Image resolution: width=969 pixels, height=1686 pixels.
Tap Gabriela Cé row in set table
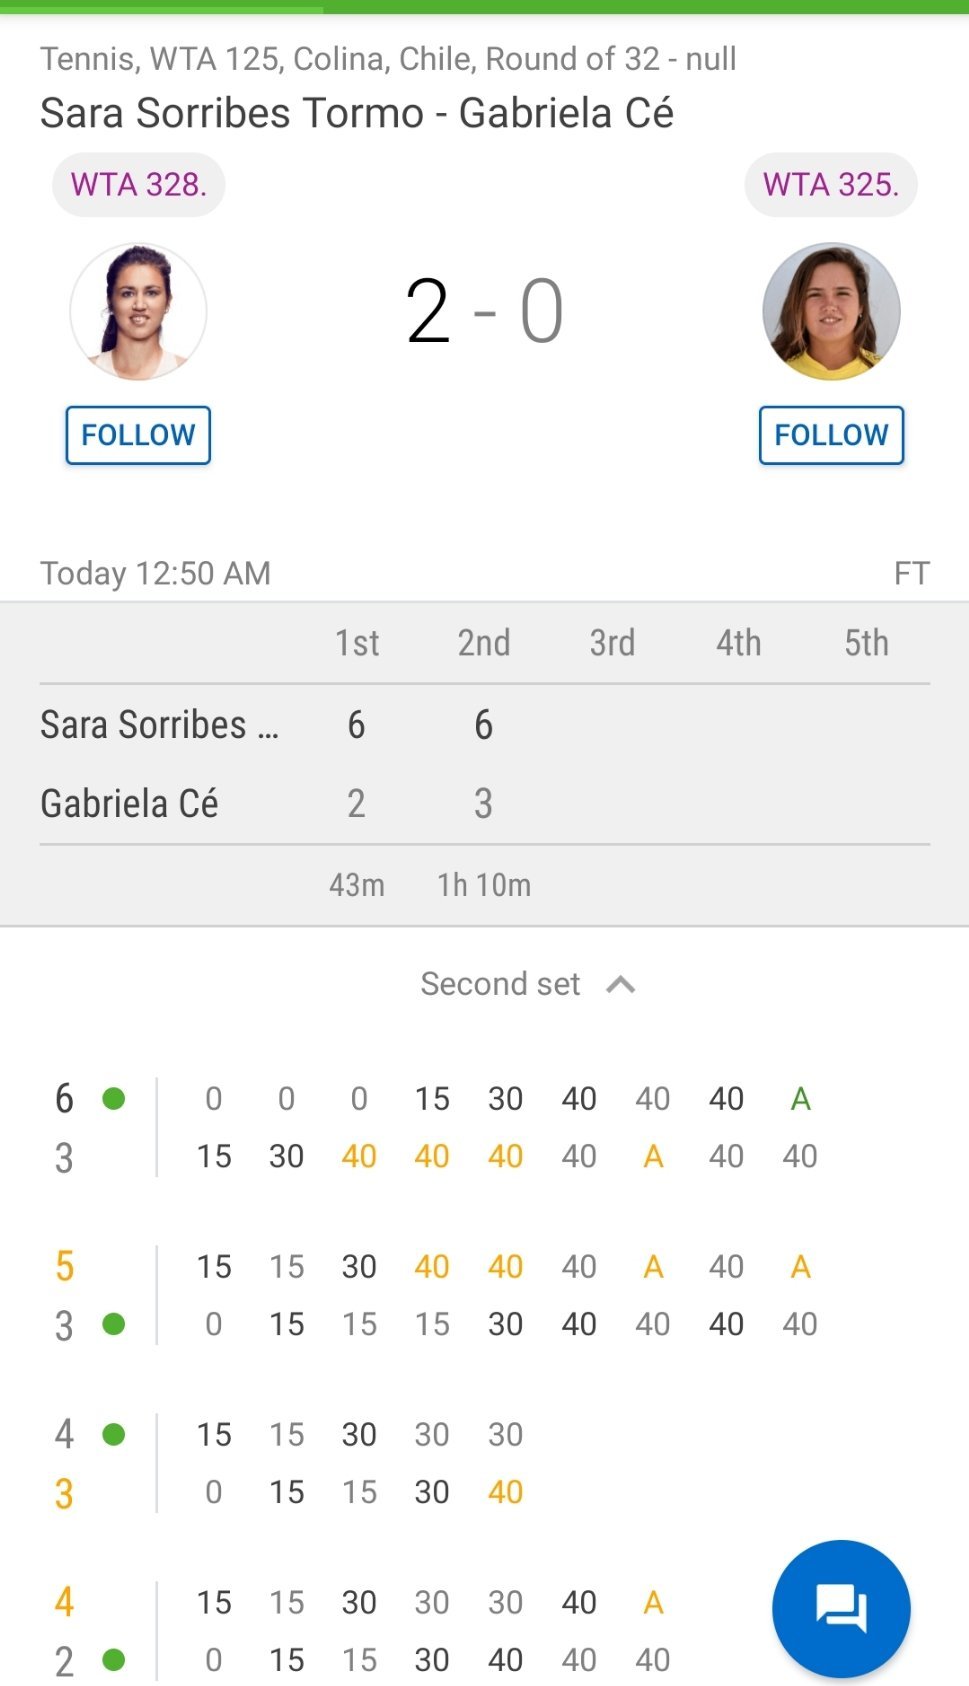point(130,804)
